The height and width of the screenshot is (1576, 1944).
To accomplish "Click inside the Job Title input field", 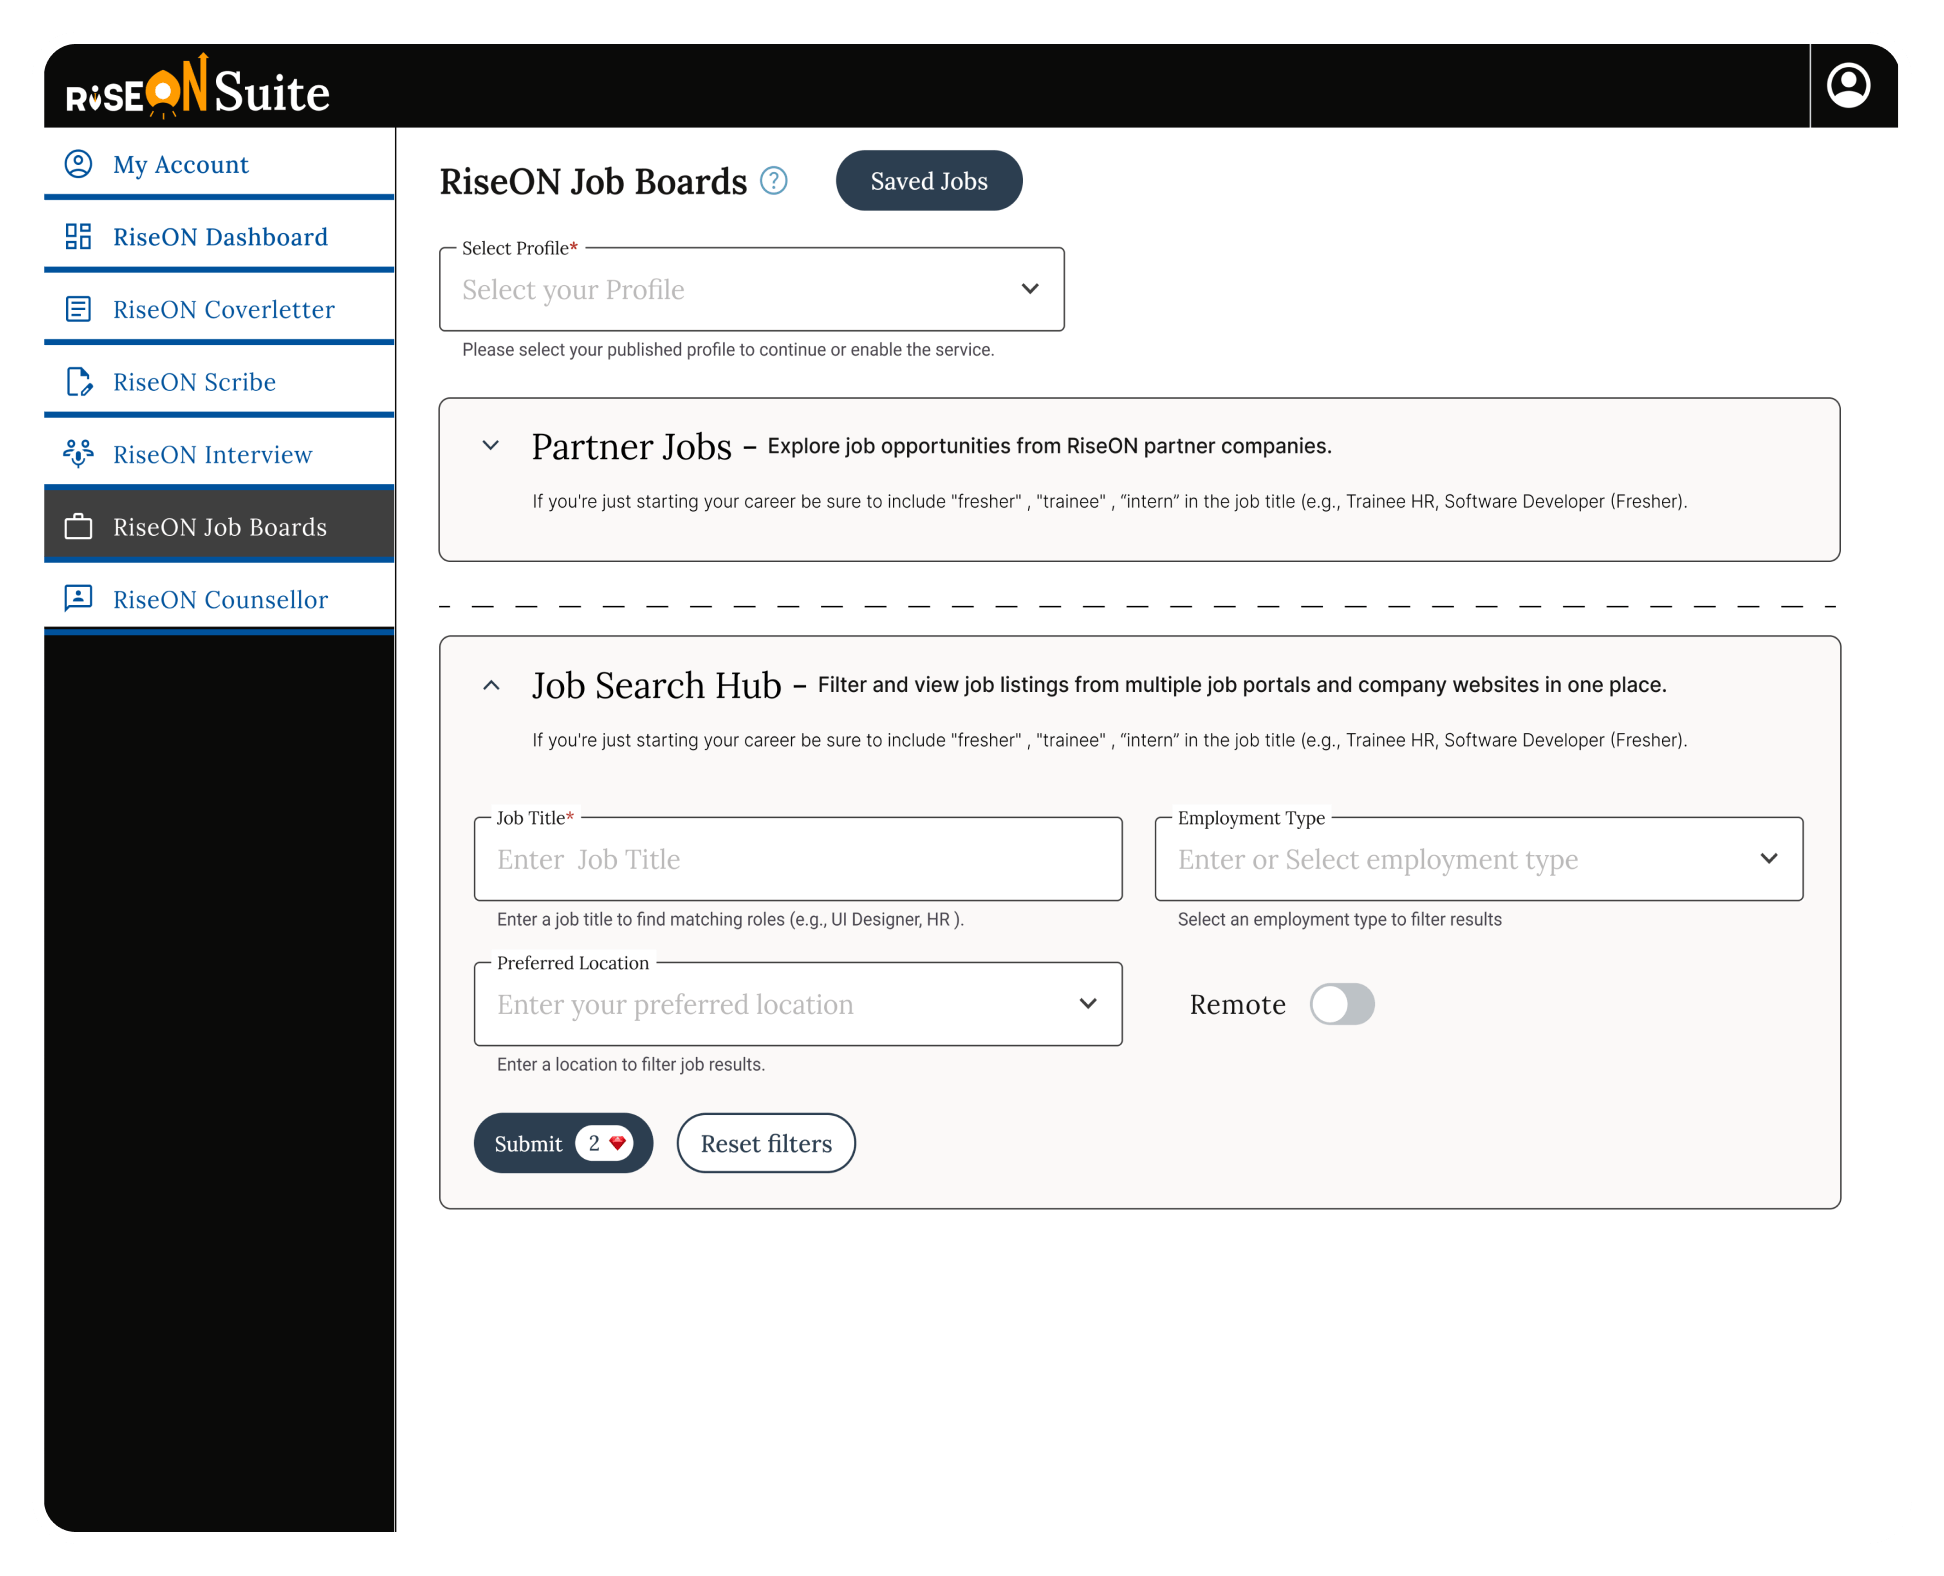I will click(x=798, y=859).
